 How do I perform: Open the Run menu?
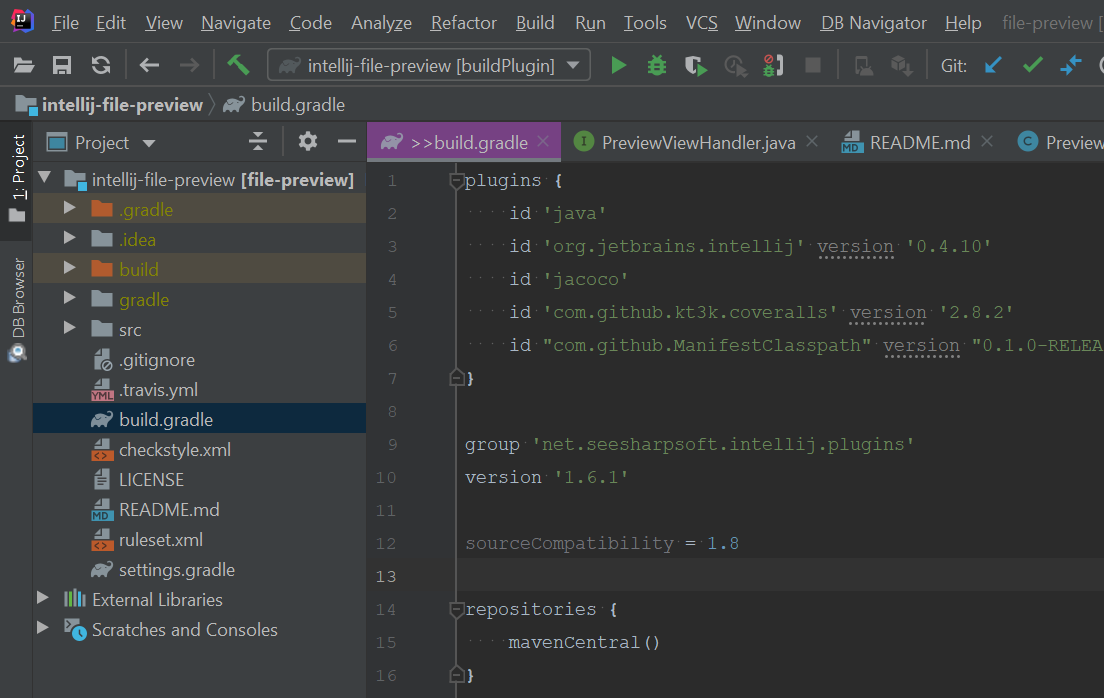pos(590,23)
